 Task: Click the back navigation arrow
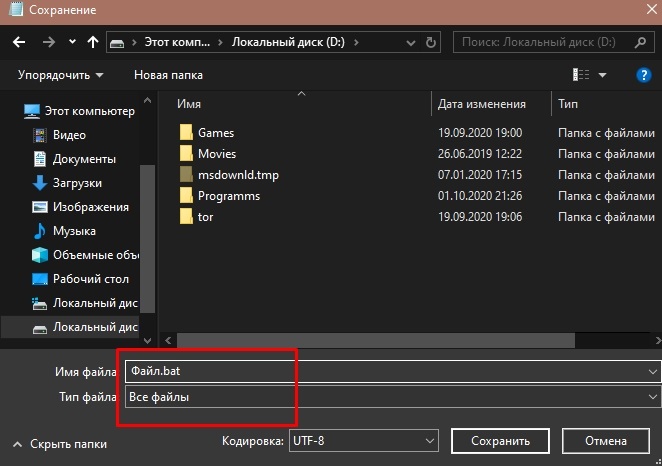(18, 43)
